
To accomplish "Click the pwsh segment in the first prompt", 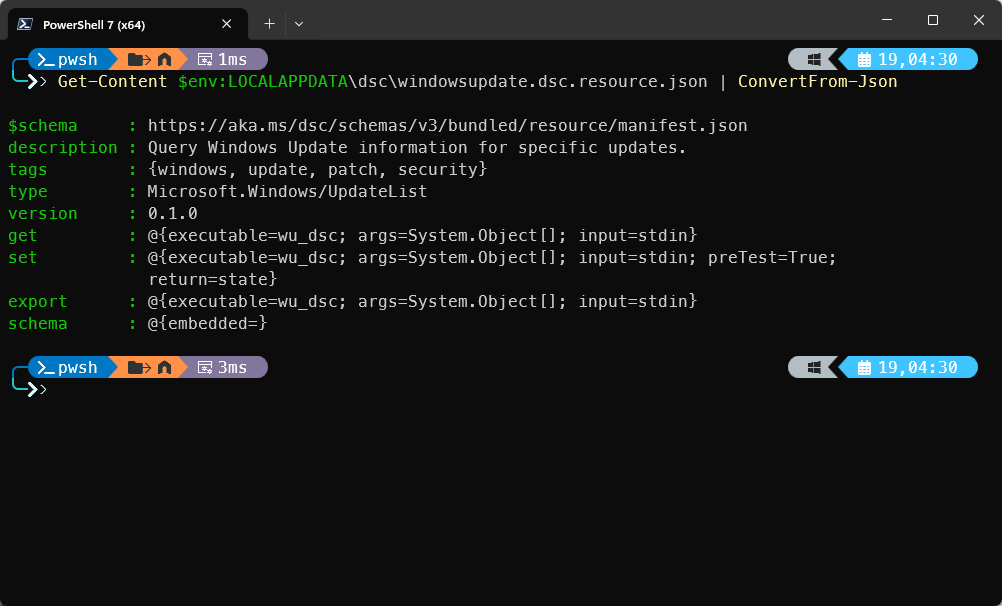I will coord(68,59).
